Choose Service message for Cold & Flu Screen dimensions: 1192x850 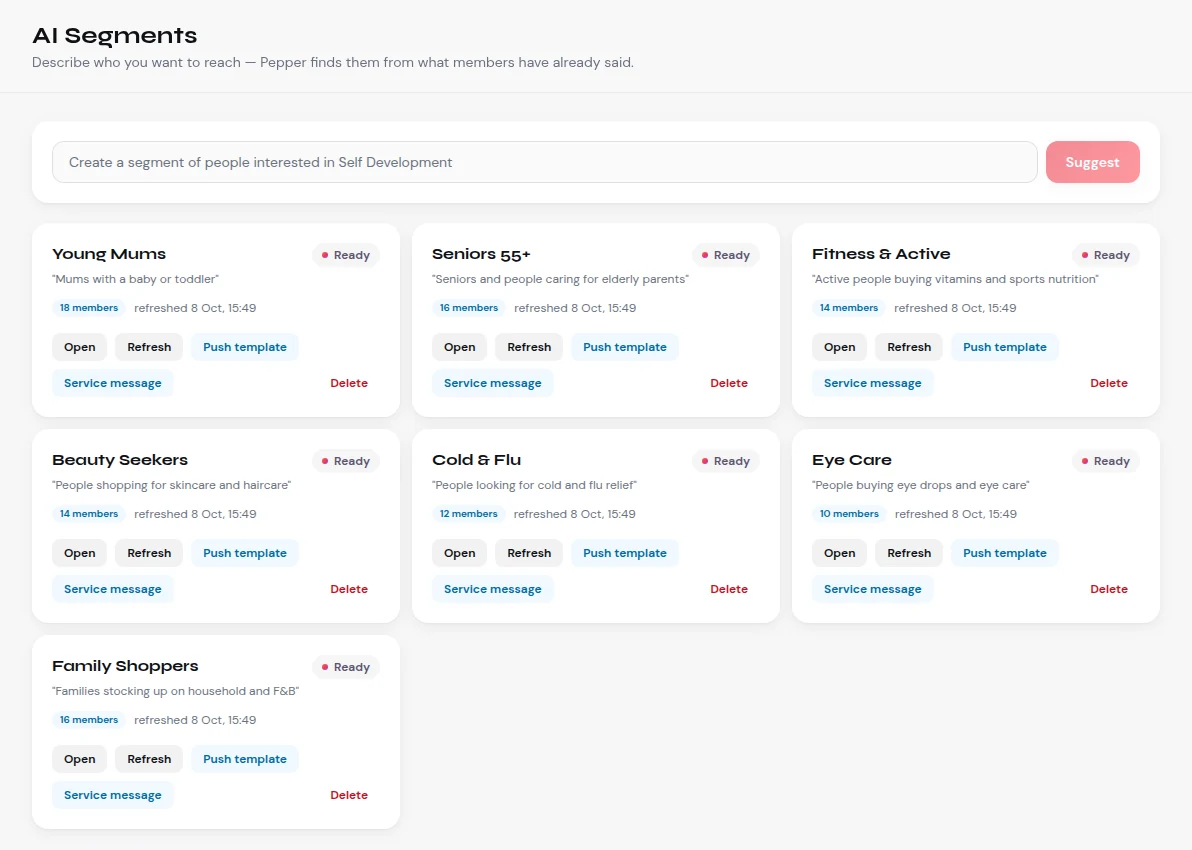(x=493, y=589)
